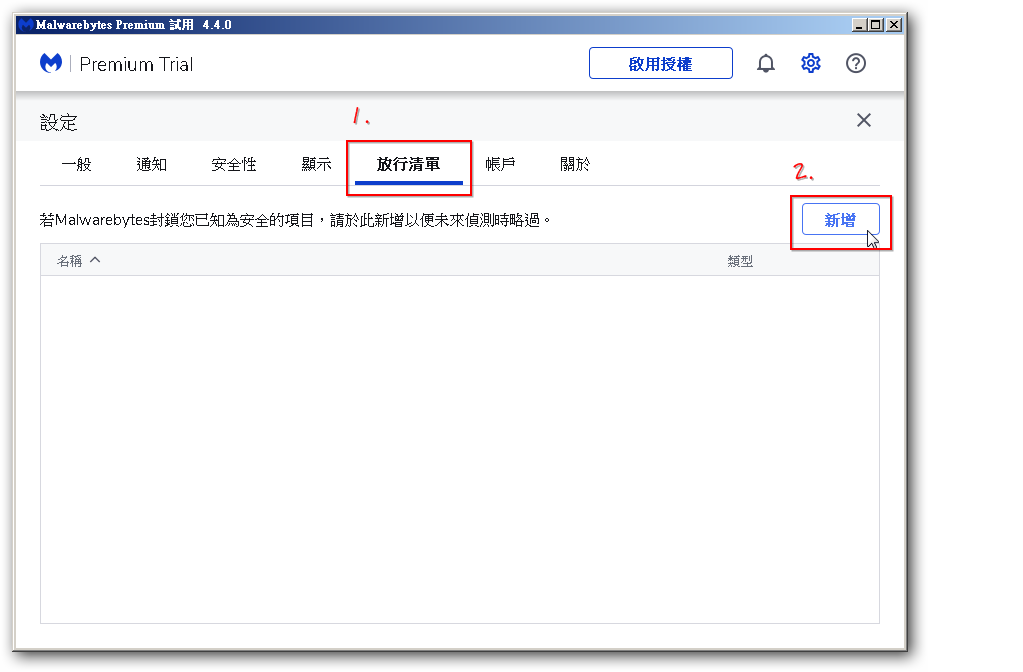
Task: Close the 設定 panel with the X
Action: [864, 121]
